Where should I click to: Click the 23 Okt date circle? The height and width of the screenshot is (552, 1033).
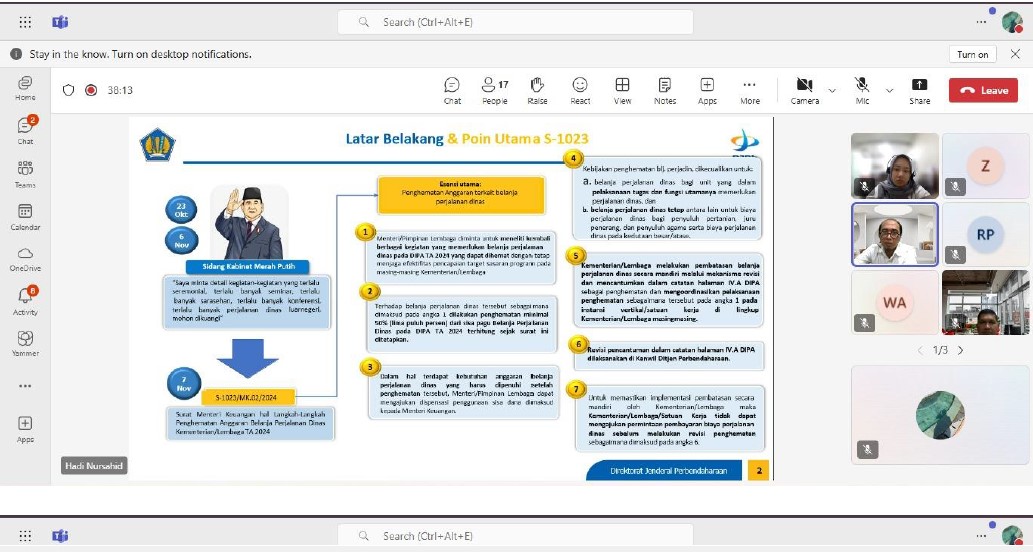tap(181, 210)
